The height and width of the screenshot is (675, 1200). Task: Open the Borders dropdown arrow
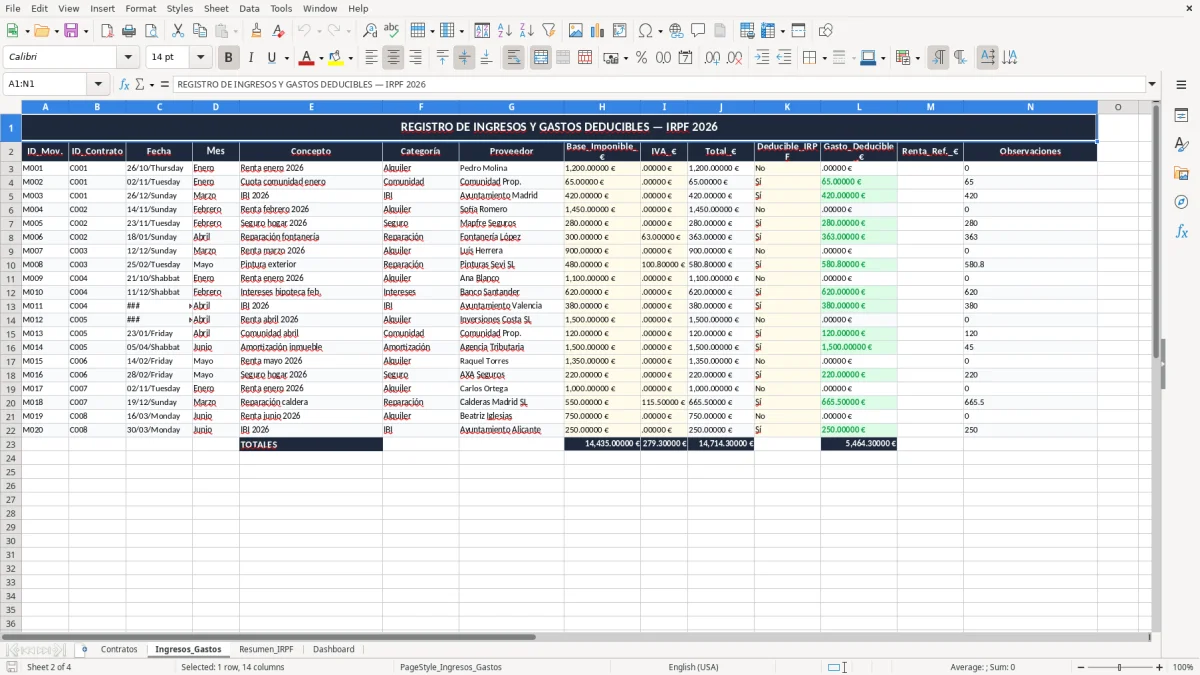point(823,58)
